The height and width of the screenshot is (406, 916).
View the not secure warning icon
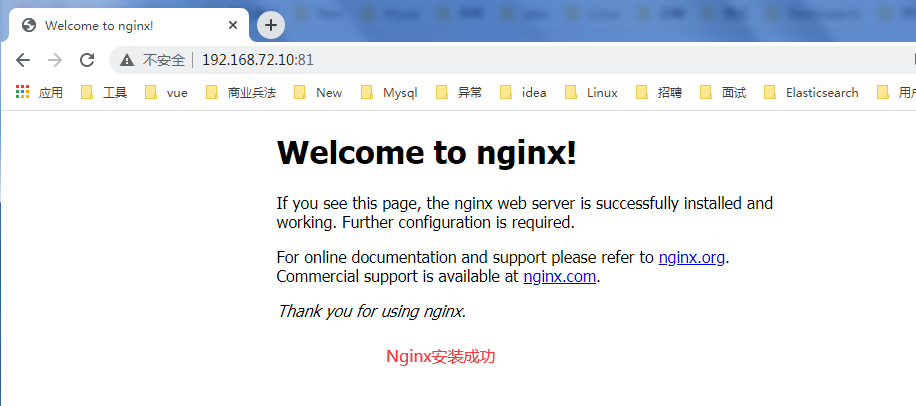coord(127,60)
